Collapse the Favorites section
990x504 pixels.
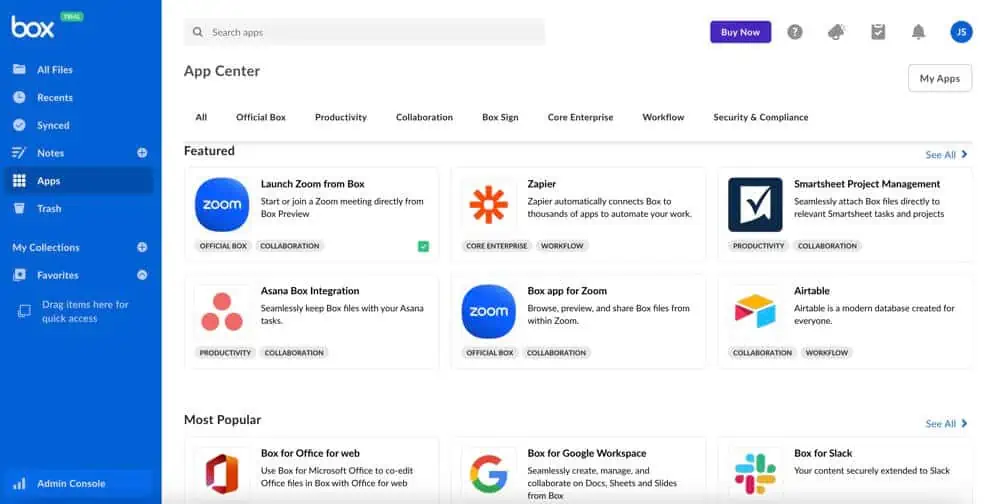(x=142, y=275)
